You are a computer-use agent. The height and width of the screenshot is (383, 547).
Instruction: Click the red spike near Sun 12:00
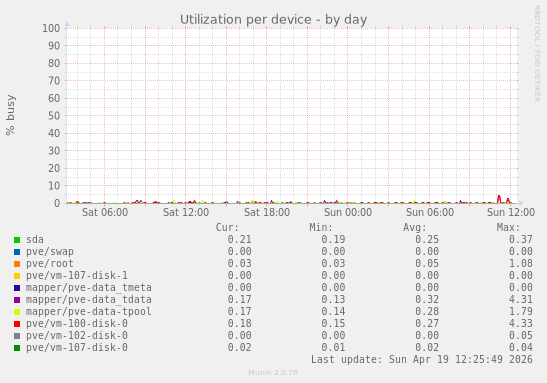point(499,198)
